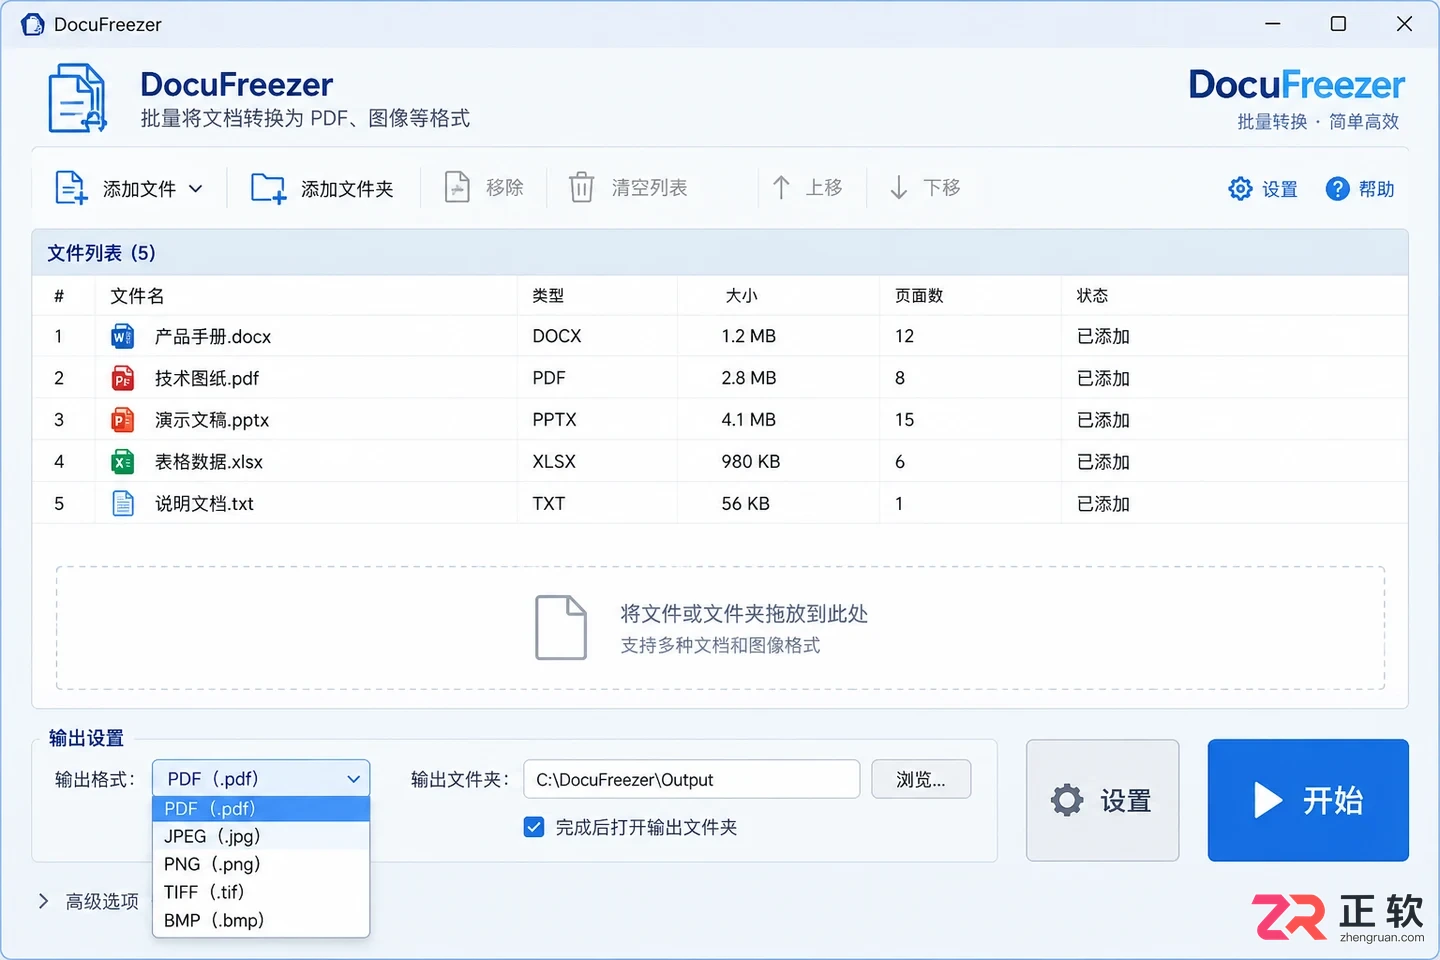Screen dimensions: 1440x960
Task: Collapse the 输出格式 PDF combo box
Action: [261, 779]
